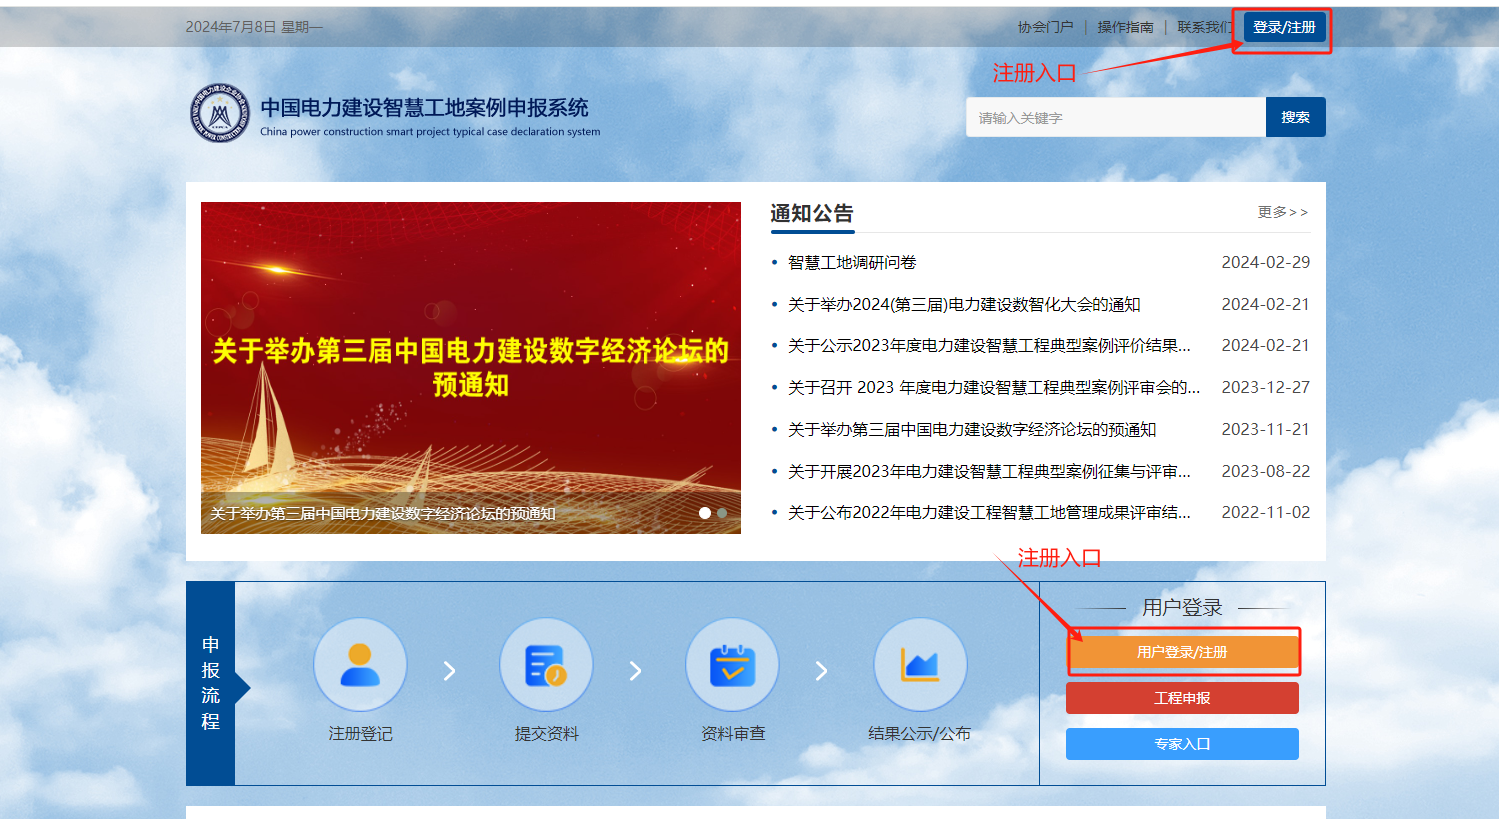
Task: Click the 通知公告 heading
Action: click(812, 213)
